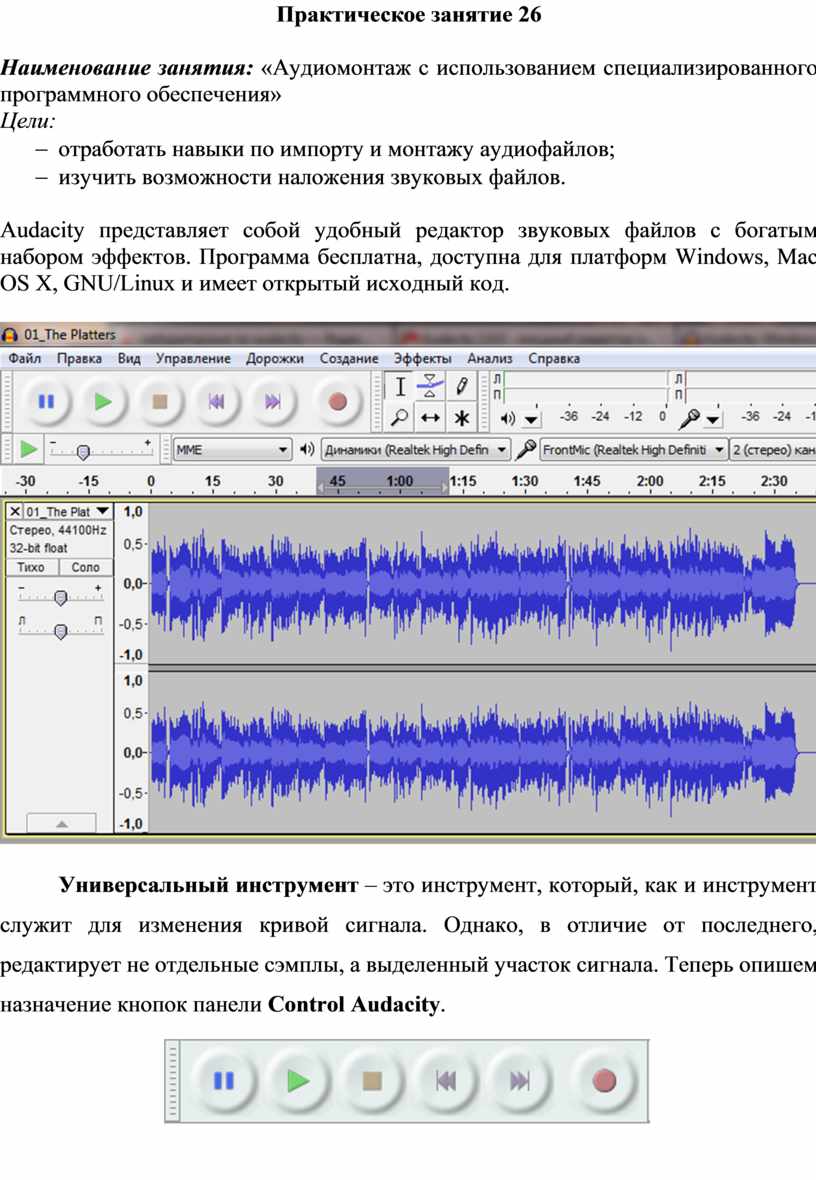Open the FrontMic input device dropdown
816x1180 pixels.
(x=633, y=449)
